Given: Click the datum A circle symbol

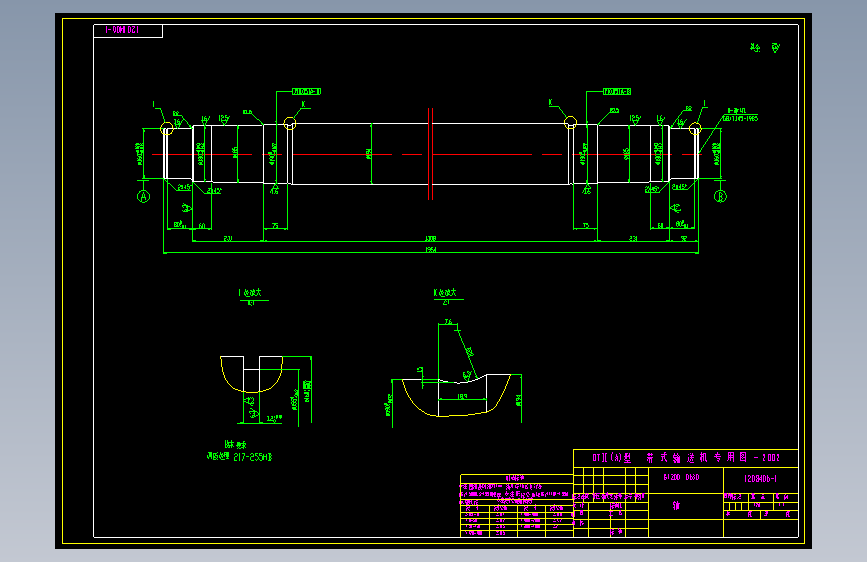Looking at the screenshot, I should [x=143, y=196].
